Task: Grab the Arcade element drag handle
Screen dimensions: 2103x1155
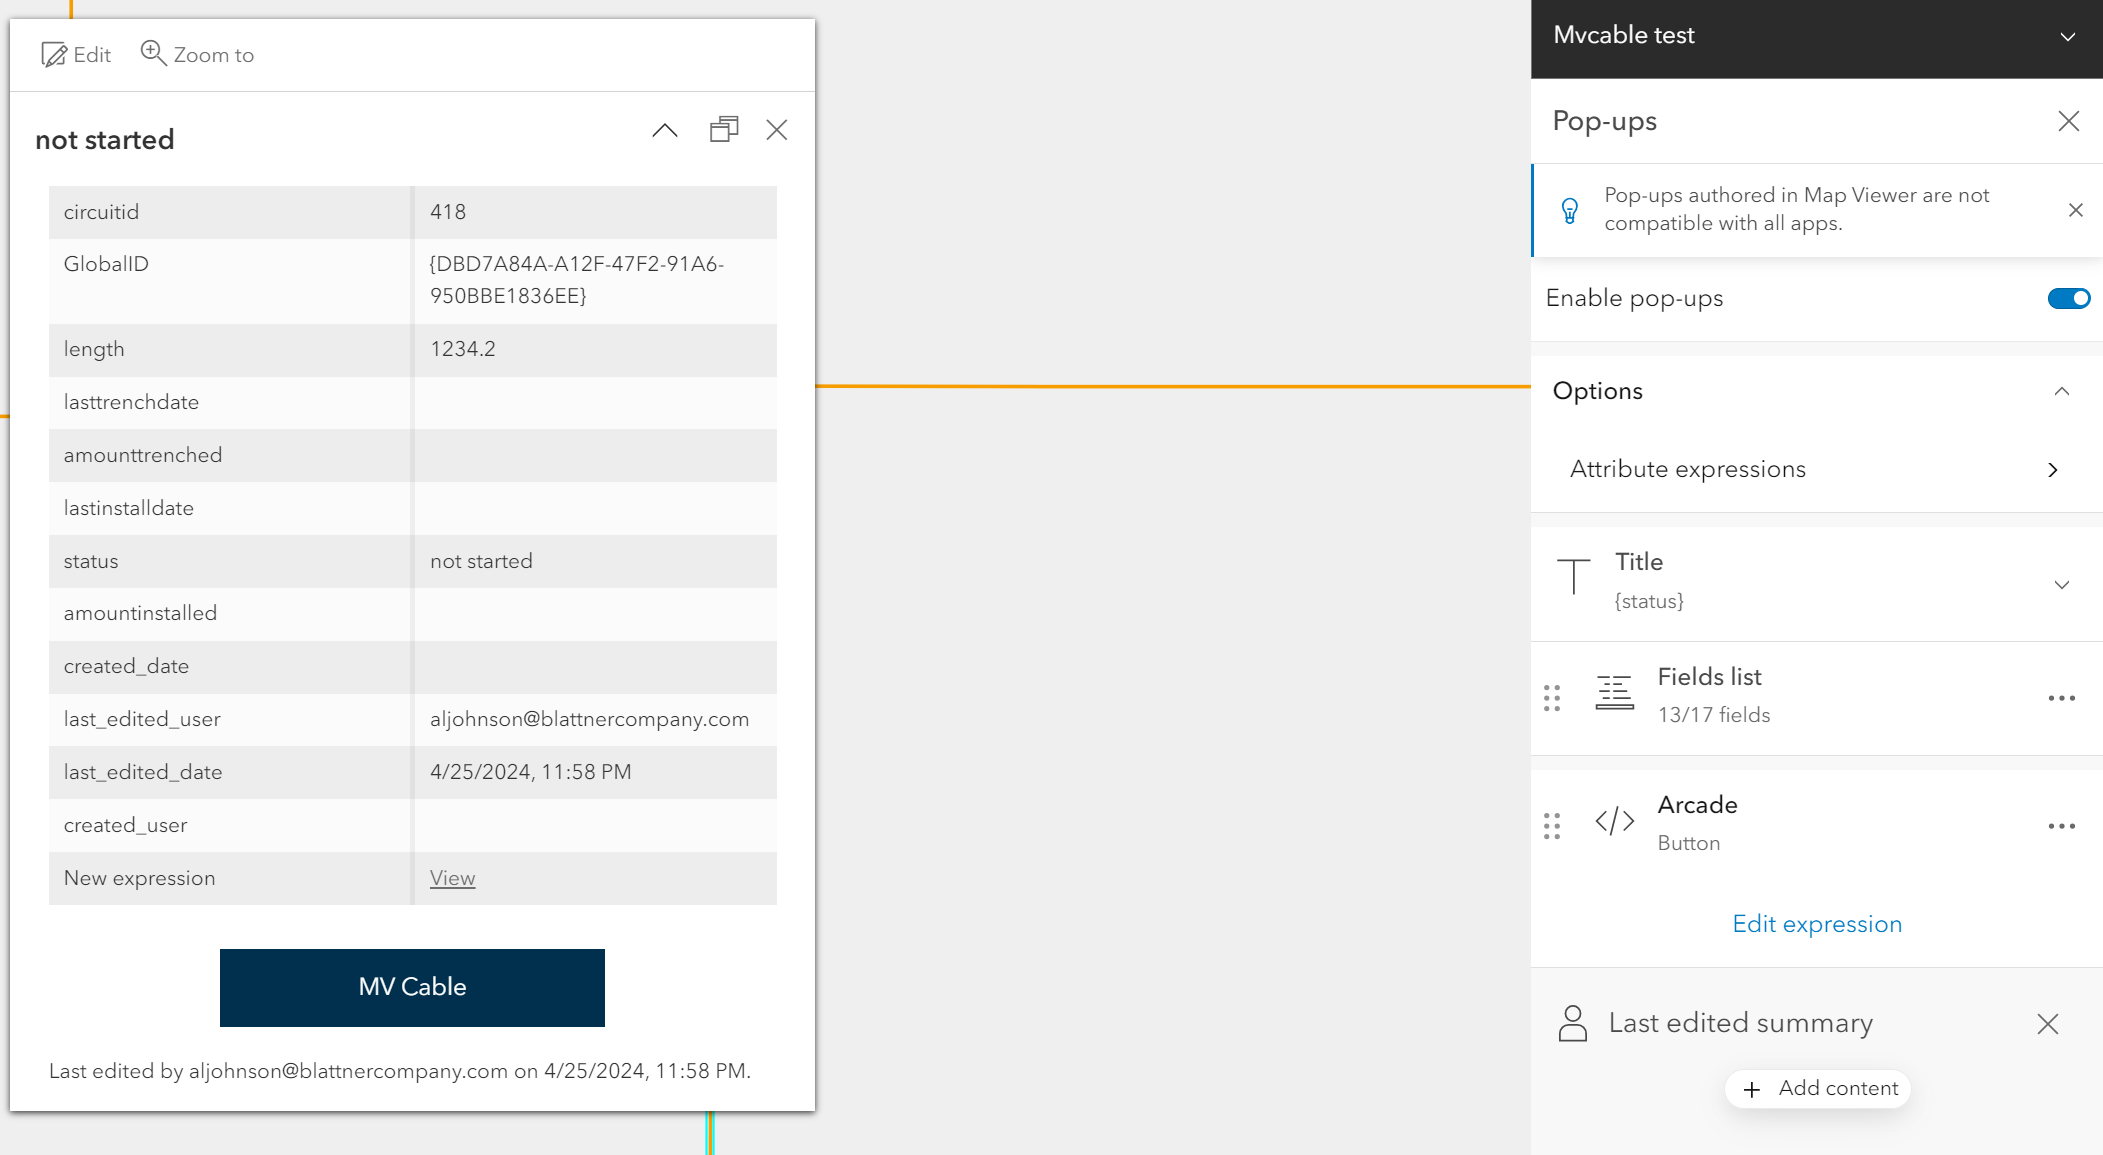Action: (x=1552, y=826)
